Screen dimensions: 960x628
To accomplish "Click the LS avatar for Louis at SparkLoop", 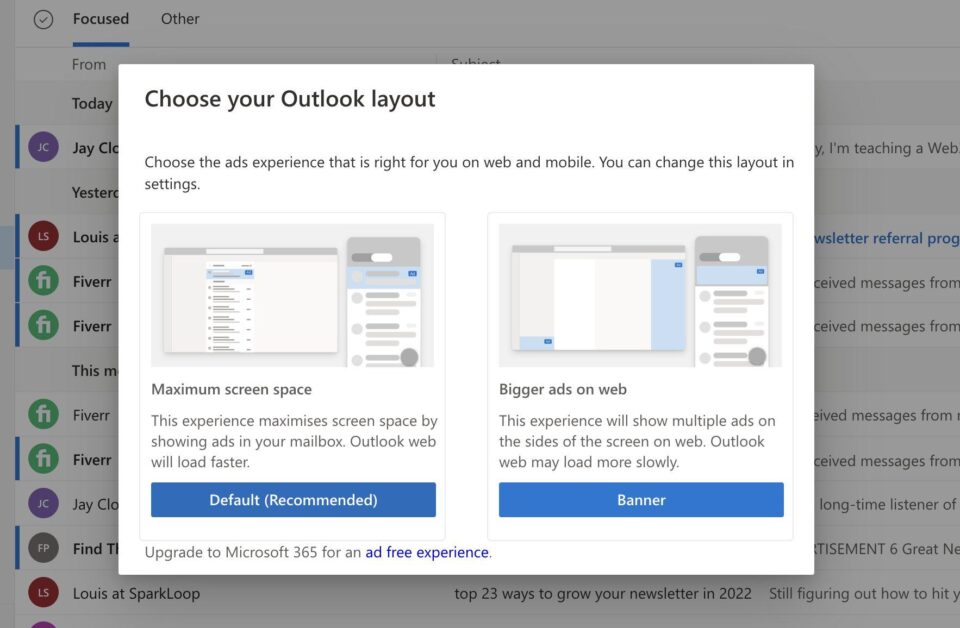I will [43, 593].
